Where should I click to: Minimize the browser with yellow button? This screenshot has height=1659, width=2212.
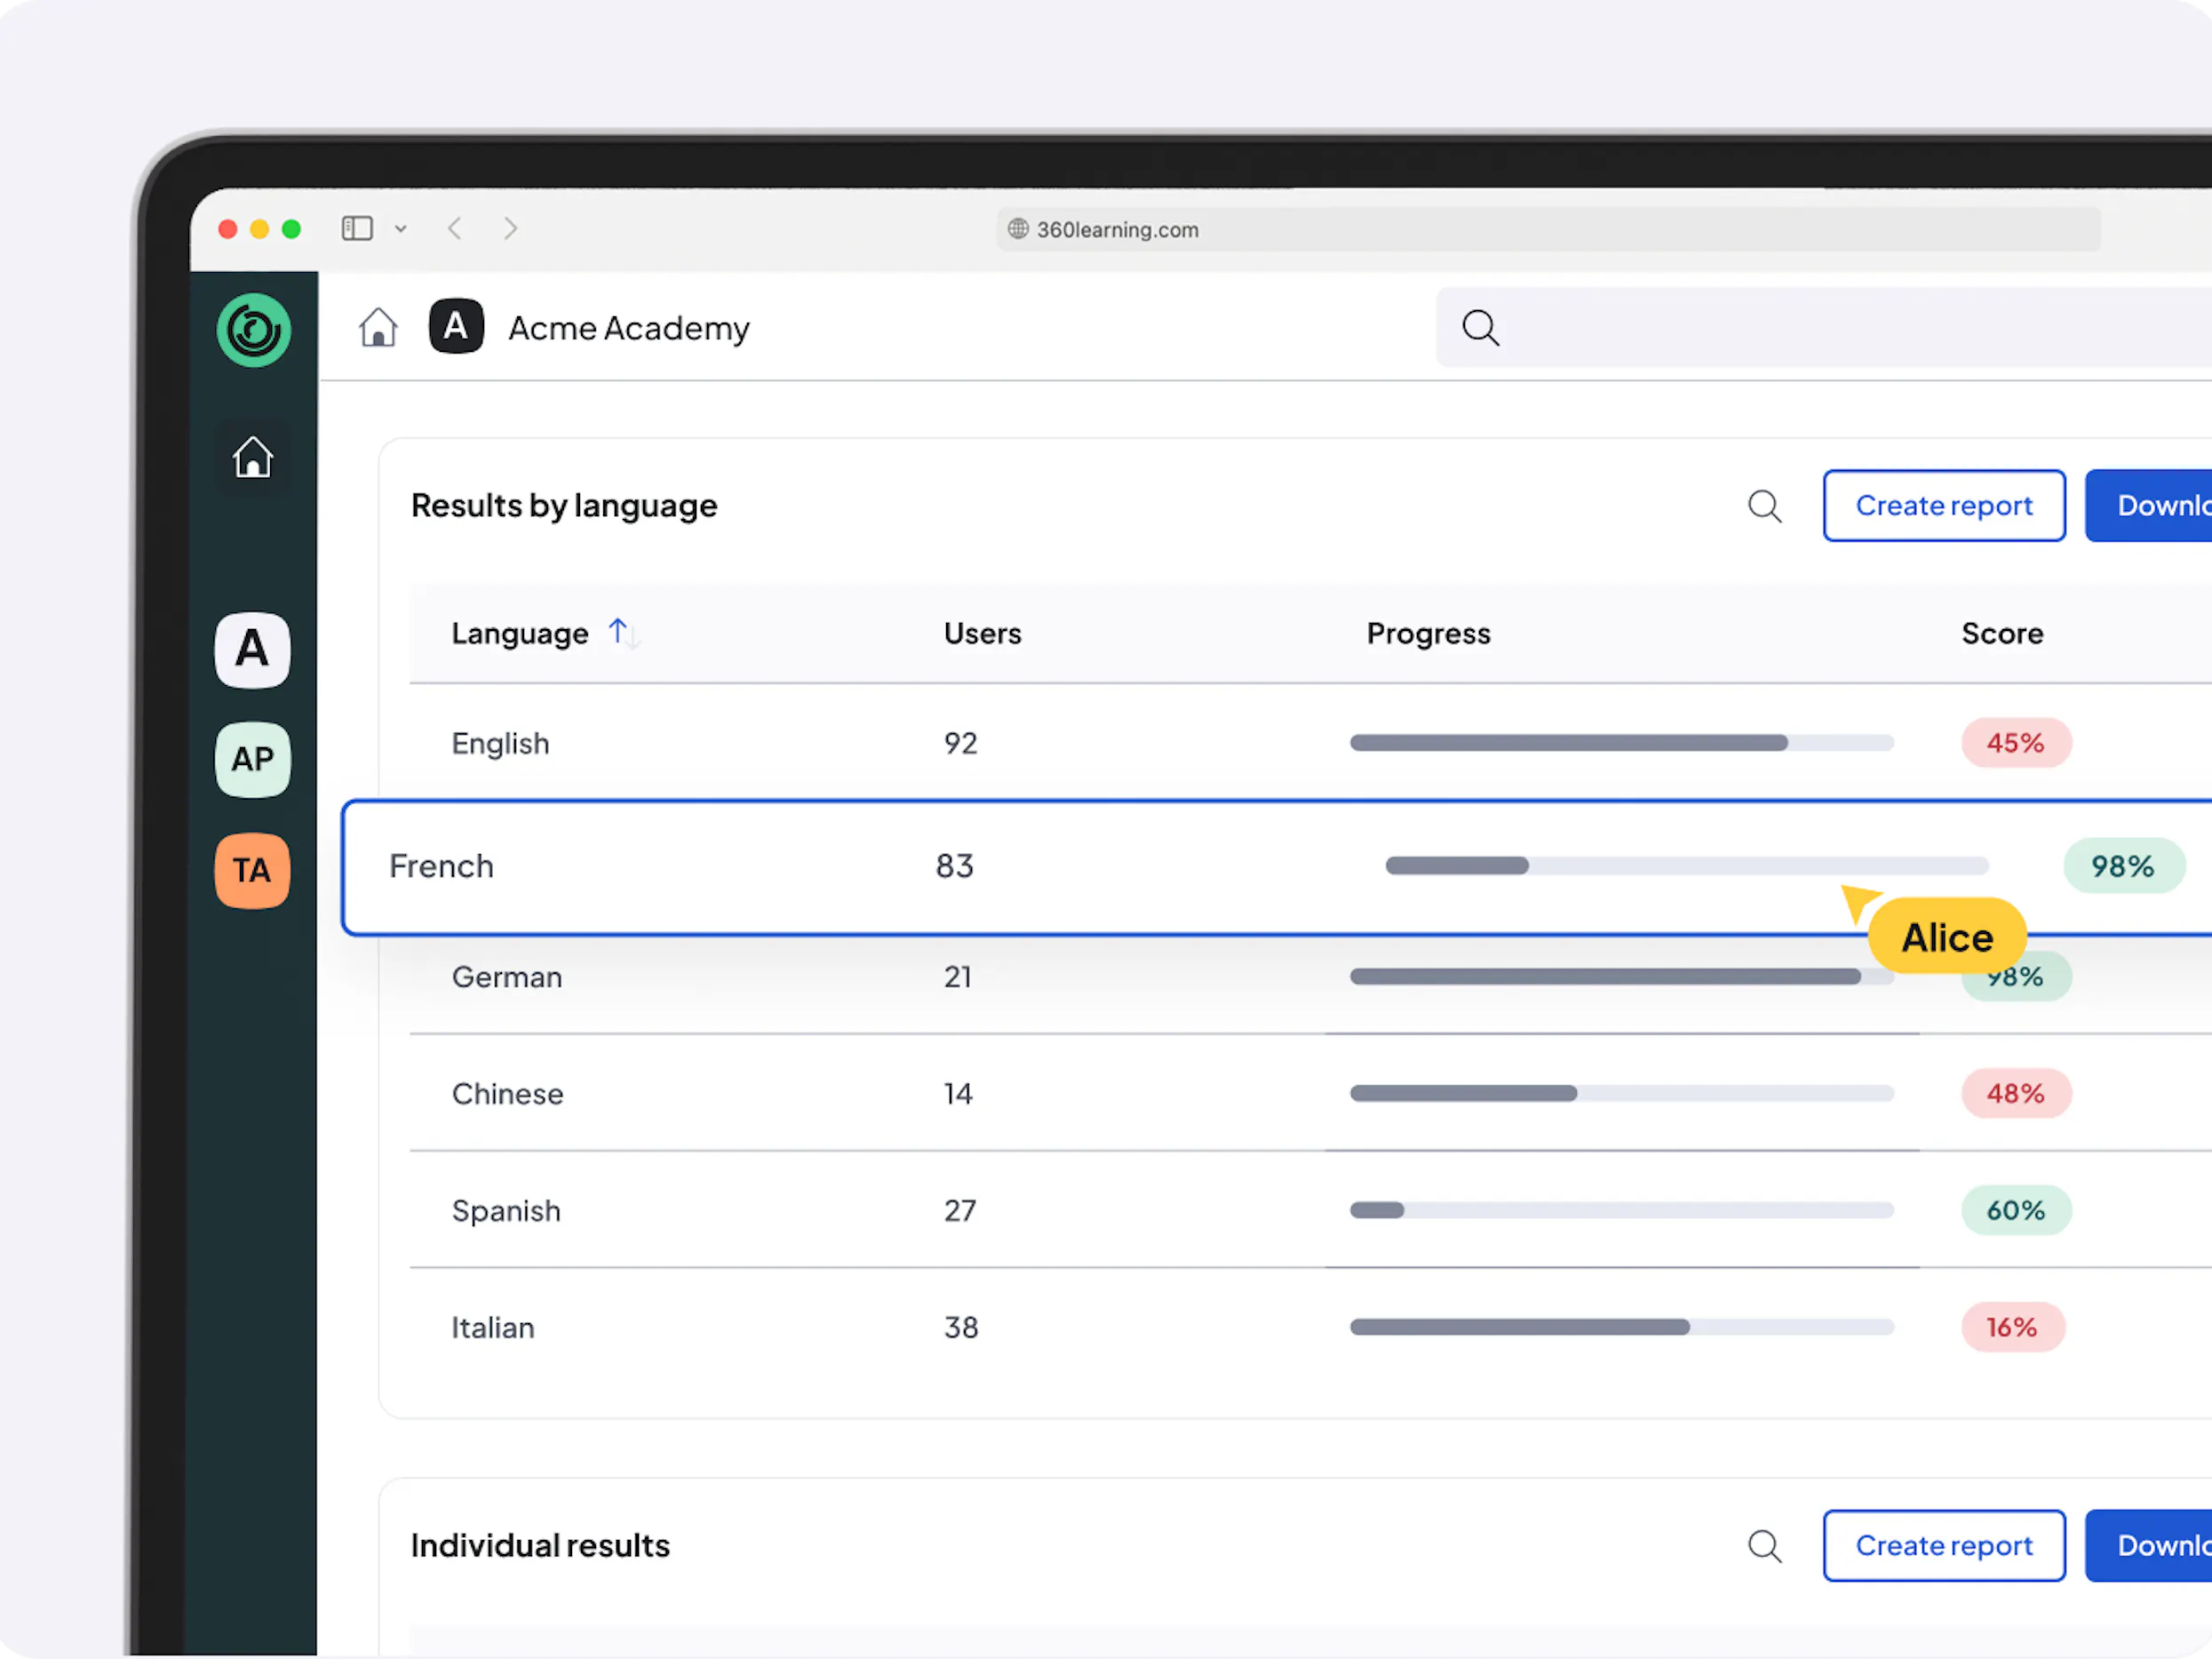(260, 229)
